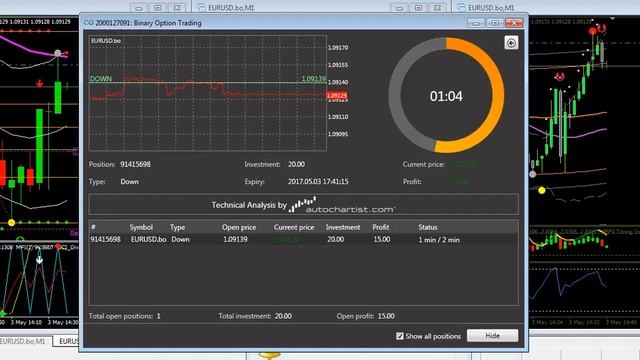Viewport: 640px width, 360px height.
Task: Click the Open price column header
Action: pyautogui.click(x=239, y=227)
